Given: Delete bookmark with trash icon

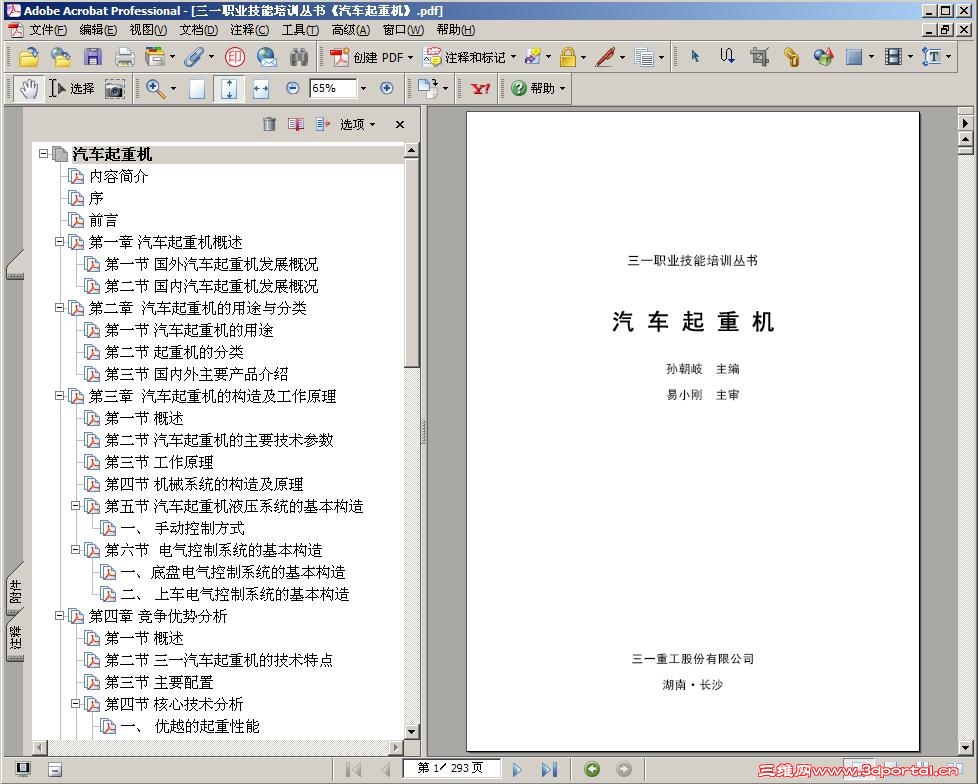Looking at the screenshot, I should tap(269, 124).
